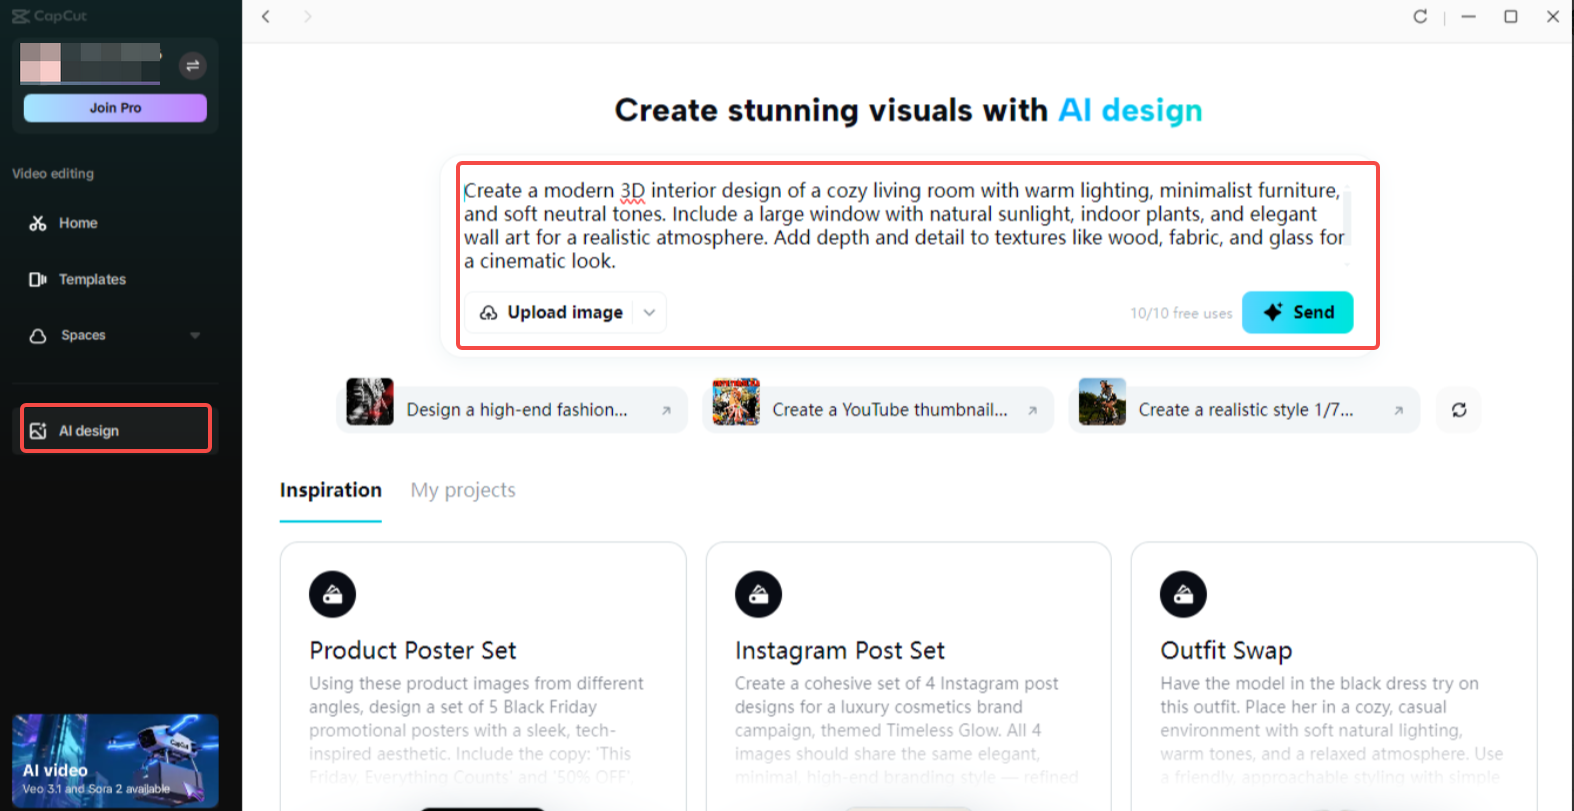Click the high-end fashion suggestion thumbnail
The width and height of the screenshot is (1574, 811).
pyautogui.click(x=370, y=402)
